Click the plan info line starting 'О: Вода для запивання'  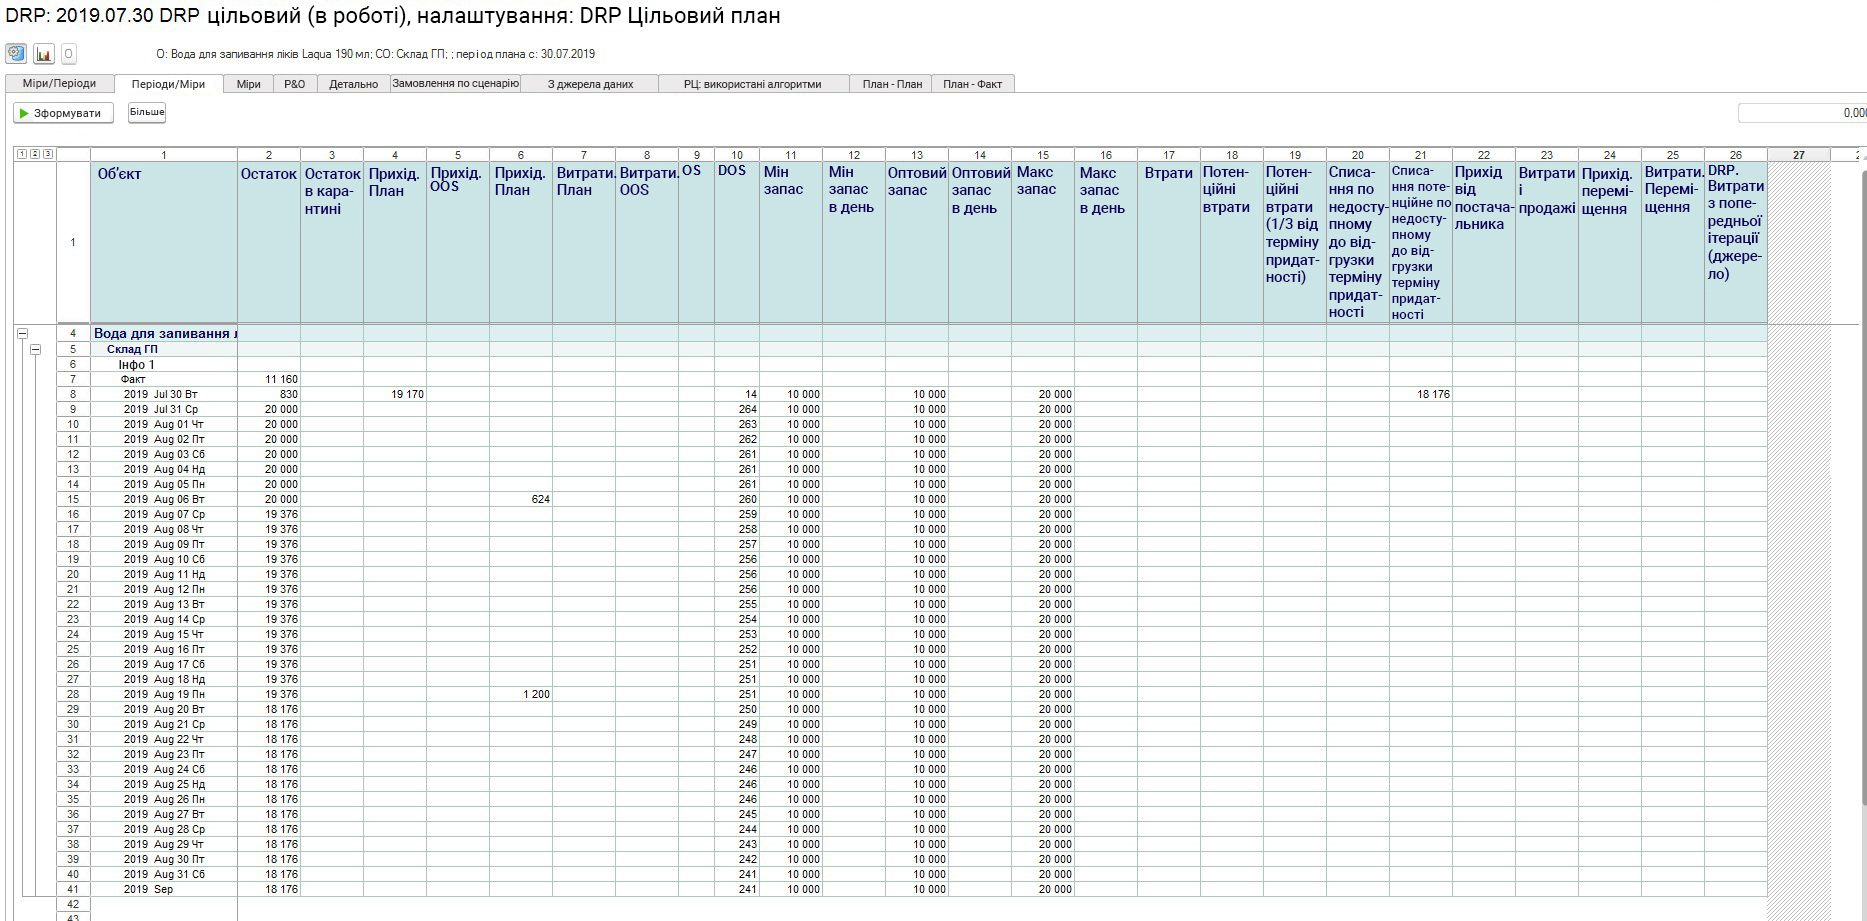click(x=376, y=54)
